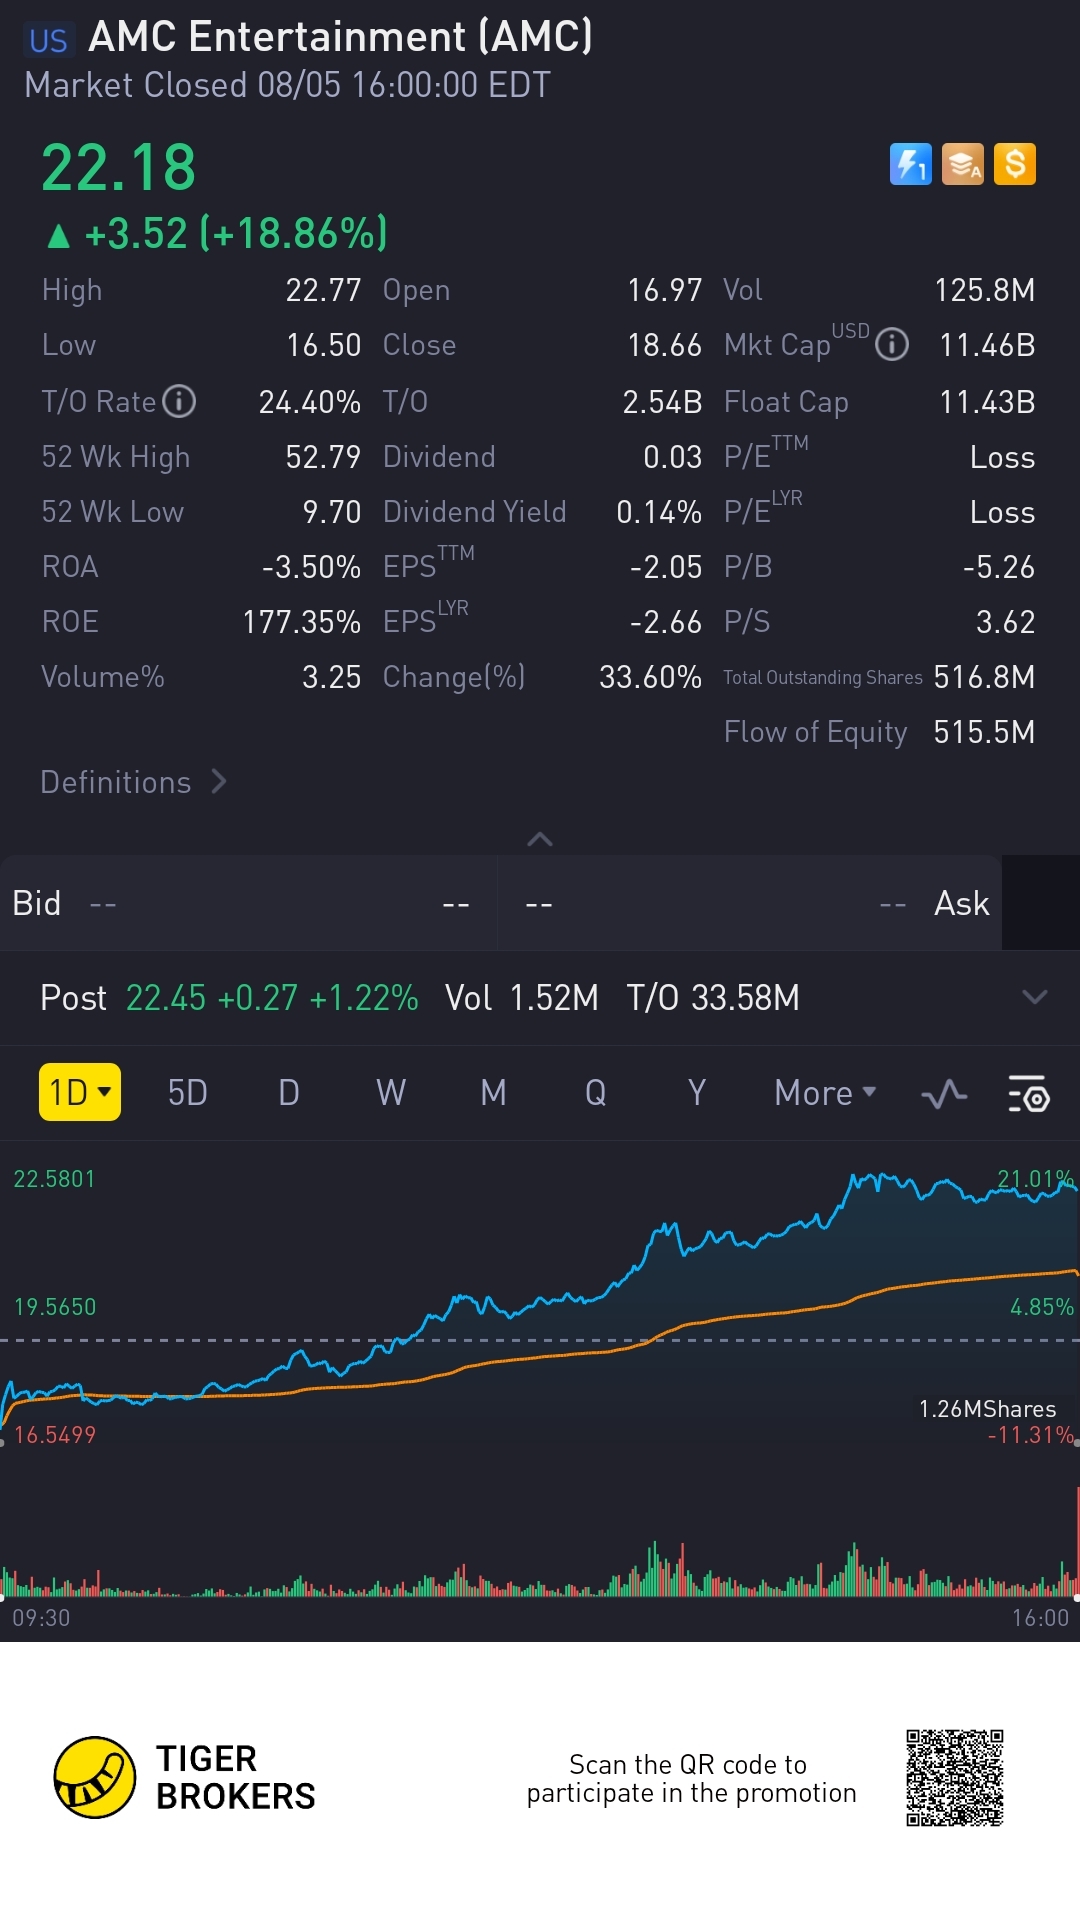Tap the yellow dollar sign badge icon
Image resolution: width=1080 pixels, height=1914 pixels.
click(x=1015, y=164)
